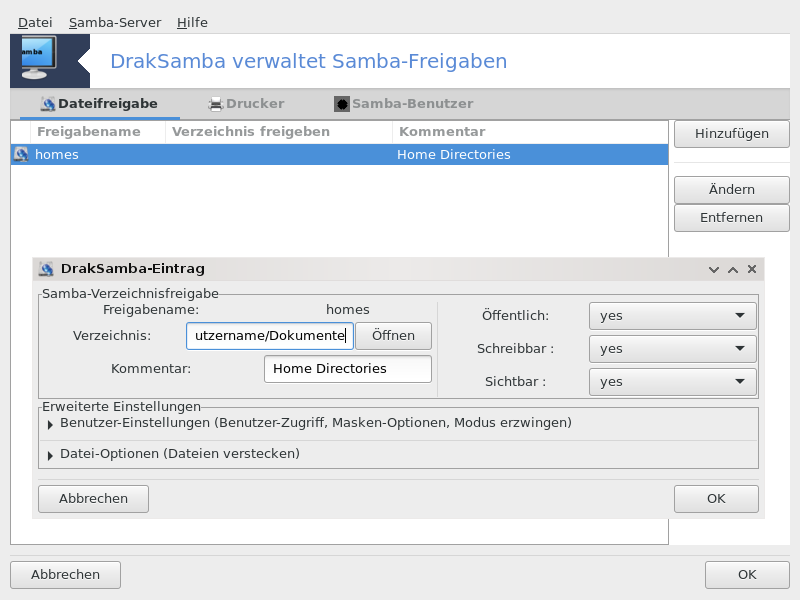Click the DrakSamba monitor logo icon

[x=39, y=59]
